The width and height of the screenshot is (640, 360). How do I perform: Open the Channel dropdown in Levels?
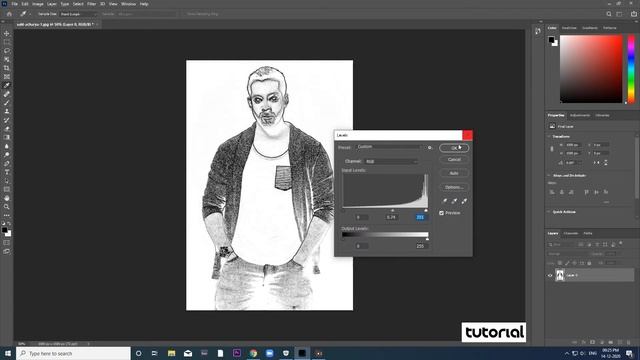391,162
